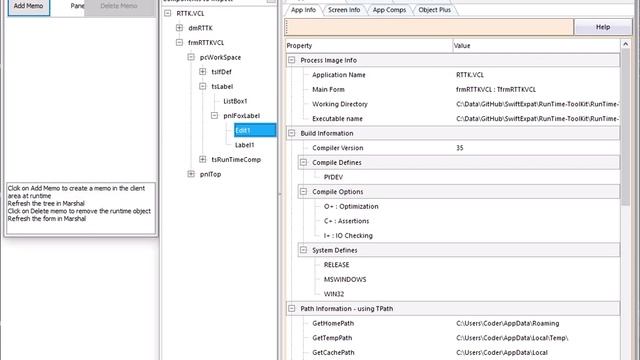
Task: Collapse the RTTK.VCL root tree node
Action: click(x=168, y=13)
